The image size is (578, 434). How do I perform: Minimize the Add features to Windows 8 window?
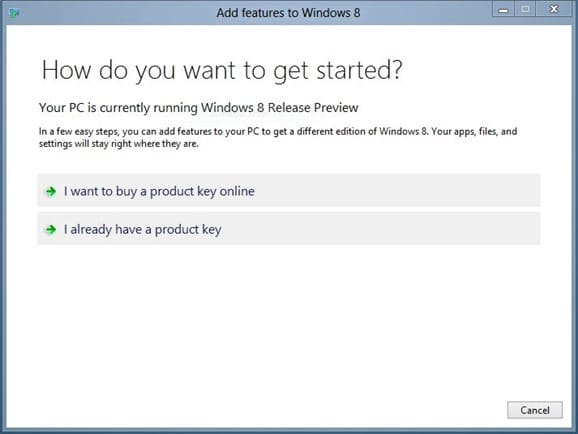point(503,9)
